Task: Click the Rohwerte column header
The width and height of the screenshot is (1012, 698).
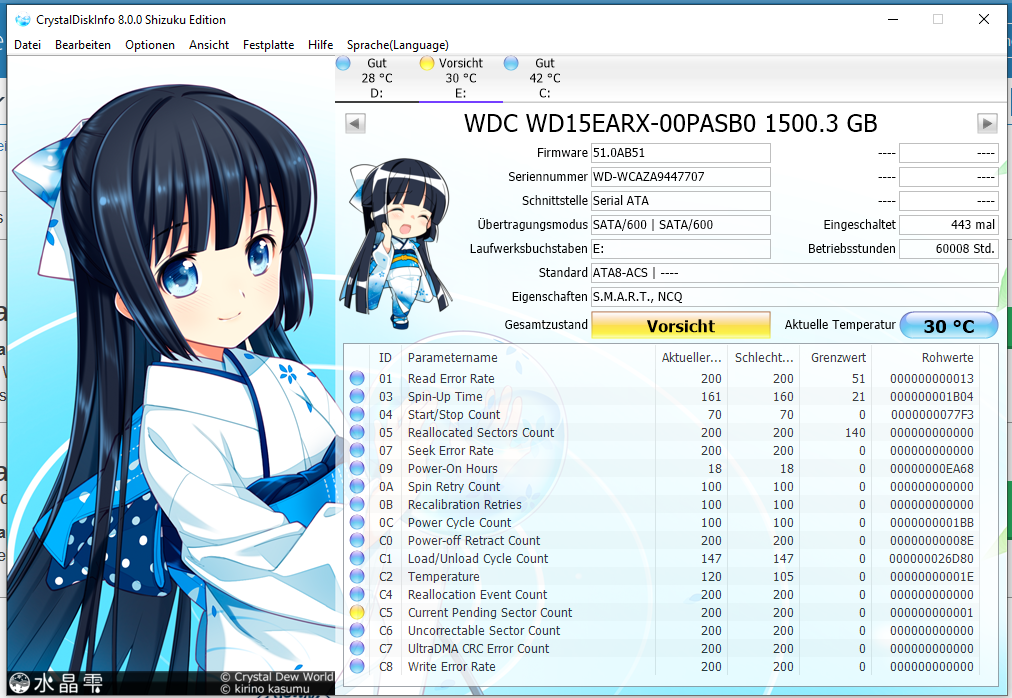Action: [947, 358]
